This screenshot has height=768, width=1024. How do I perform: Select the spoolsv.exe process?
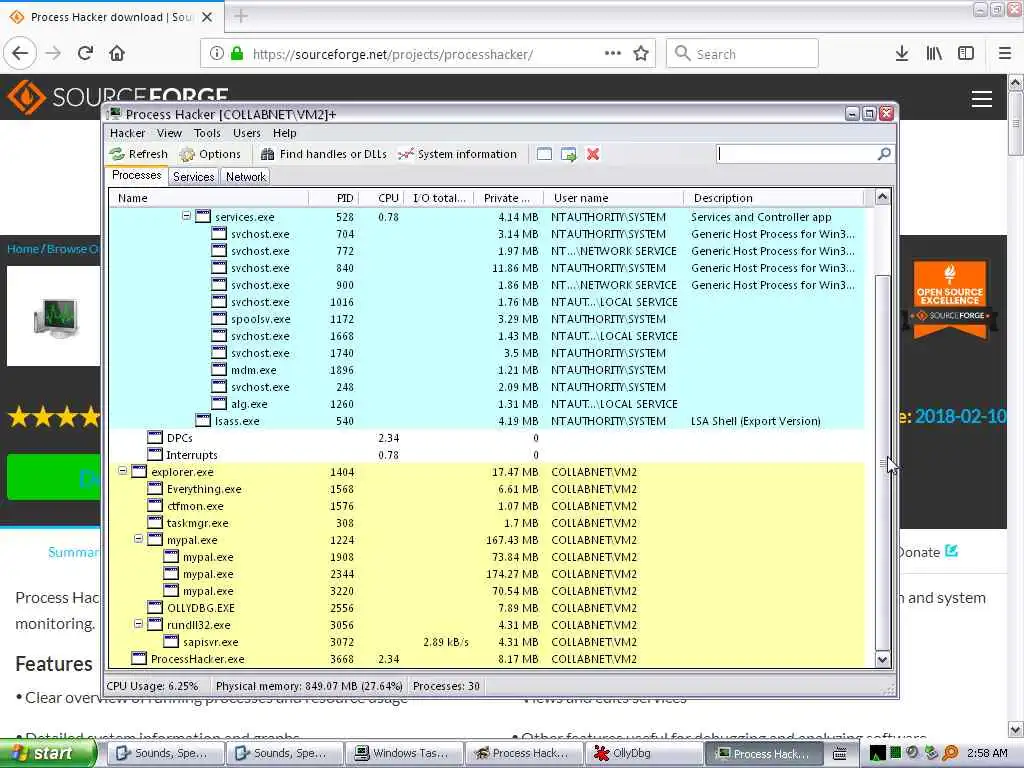pos(487,319)
